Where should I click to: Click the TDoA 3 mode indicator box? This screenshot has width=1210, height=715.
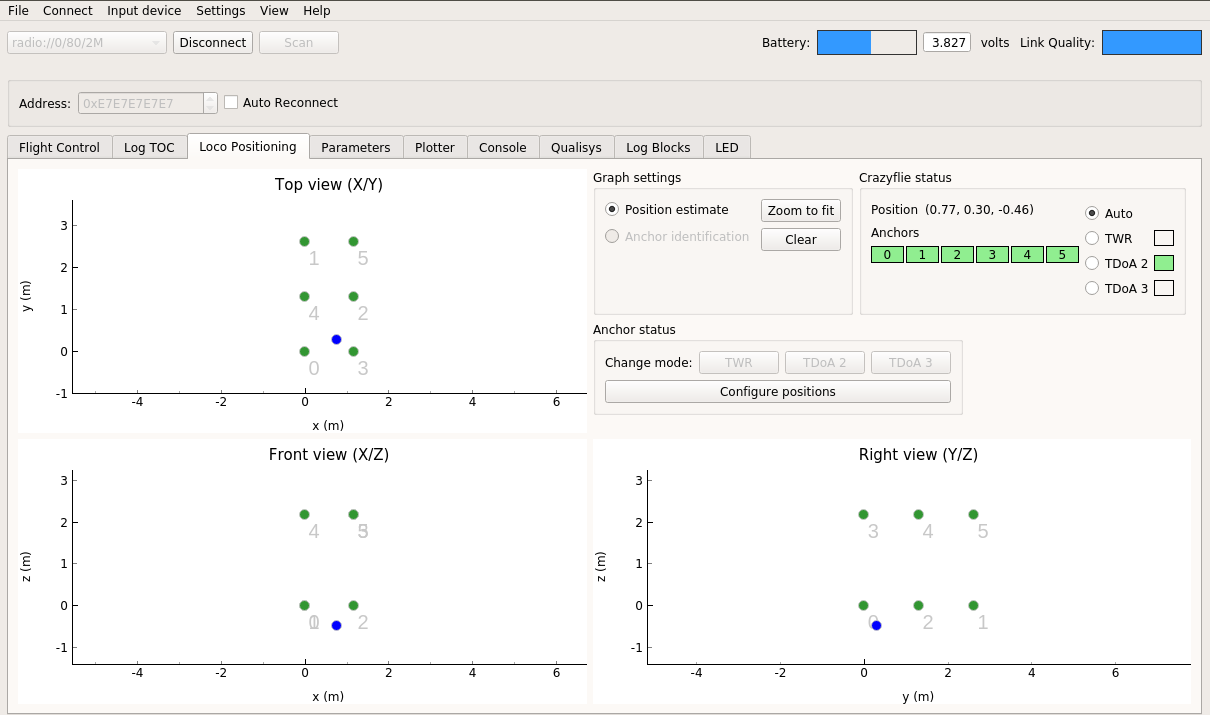(x=1164, y=288)
